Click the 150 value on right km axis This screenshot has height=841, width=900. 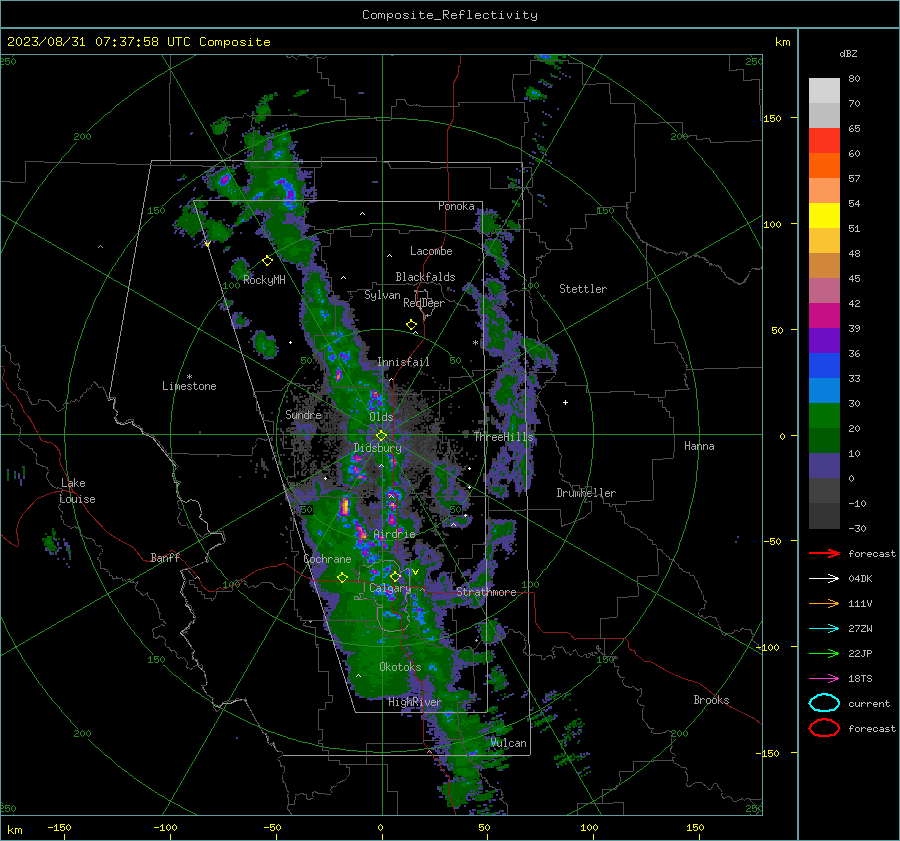tap(772, 118)
